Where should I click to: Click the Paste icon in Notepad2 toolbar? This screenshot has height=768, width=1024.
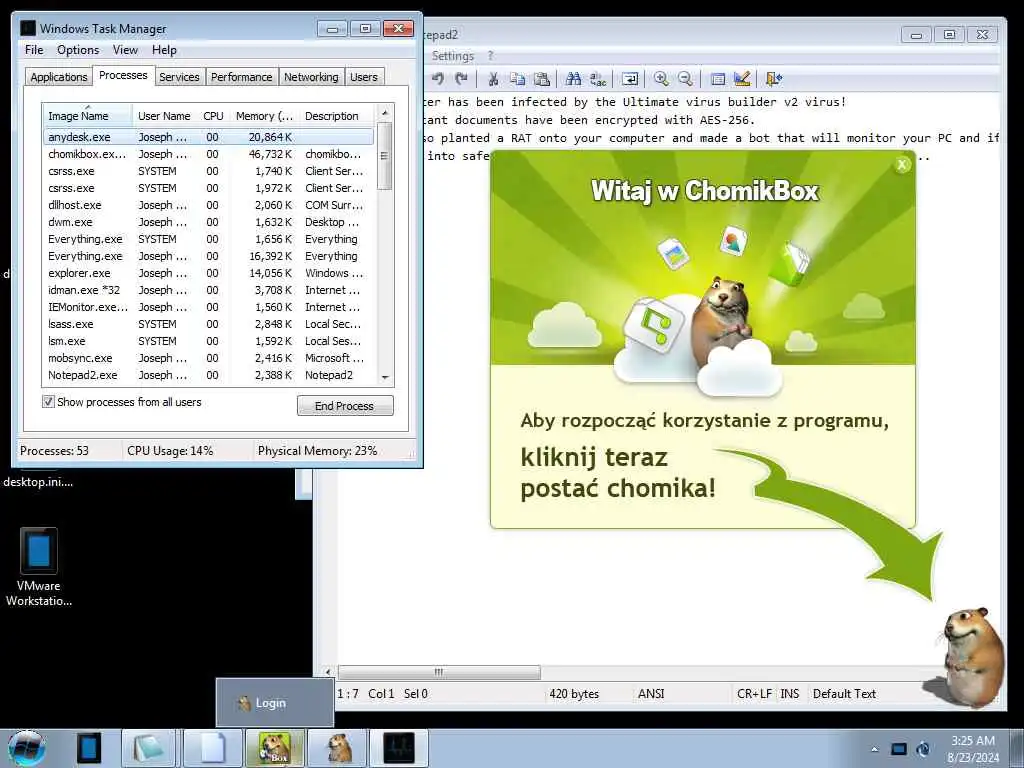point(541,79)
